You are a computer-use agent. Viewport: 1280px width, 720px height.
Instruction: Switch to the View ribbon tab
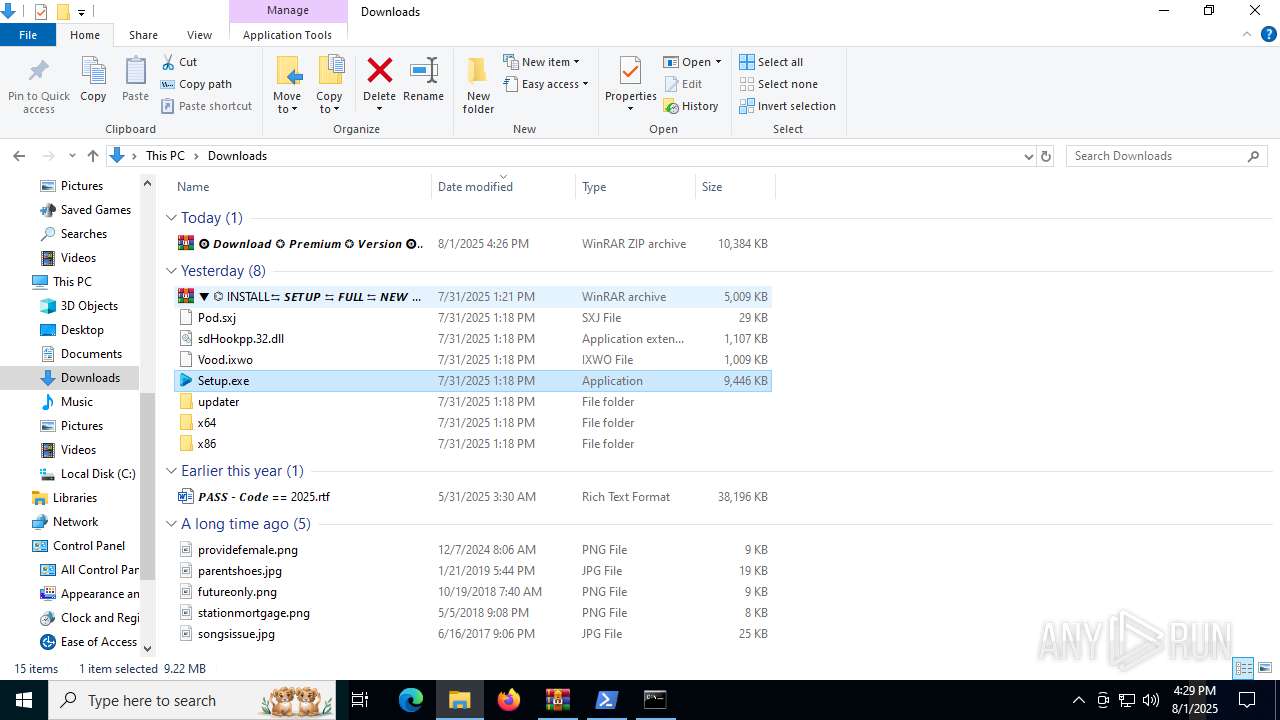click(199, 35)
